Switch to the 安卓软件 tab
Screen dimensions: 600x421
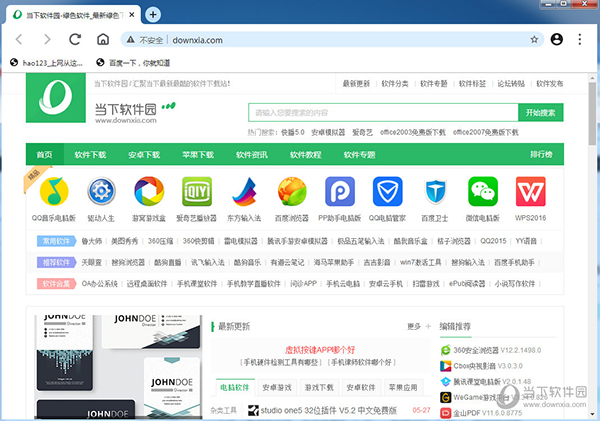(361, 387)
